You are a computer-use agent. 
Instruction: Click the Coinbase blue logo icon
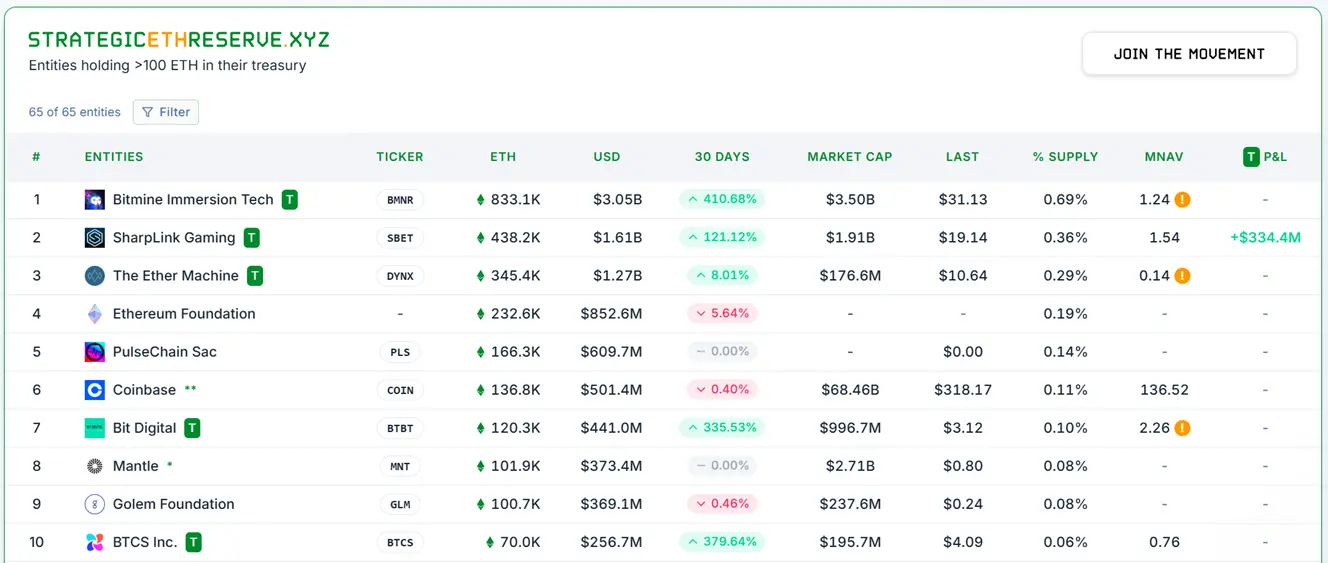(x=94, y=390)
